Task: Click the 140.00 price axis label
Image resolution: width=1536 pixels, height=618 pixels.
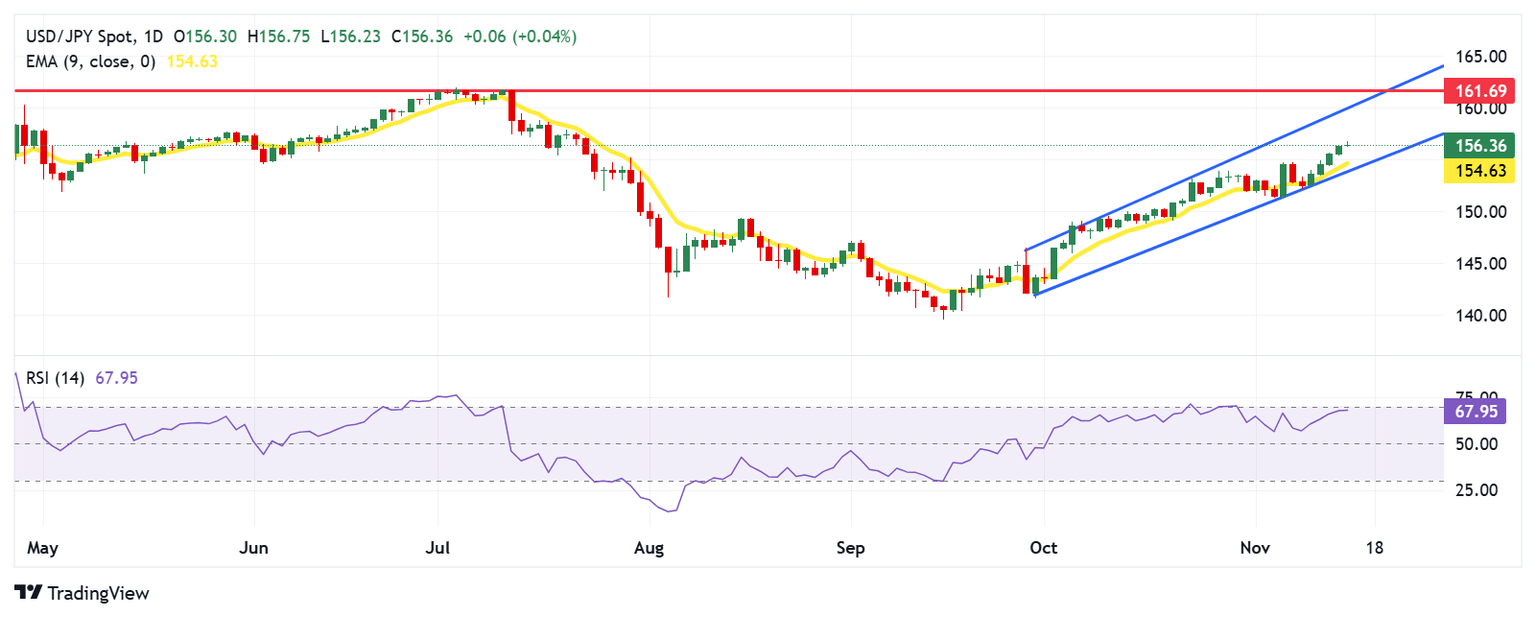Action: (x=1480, y=316)
